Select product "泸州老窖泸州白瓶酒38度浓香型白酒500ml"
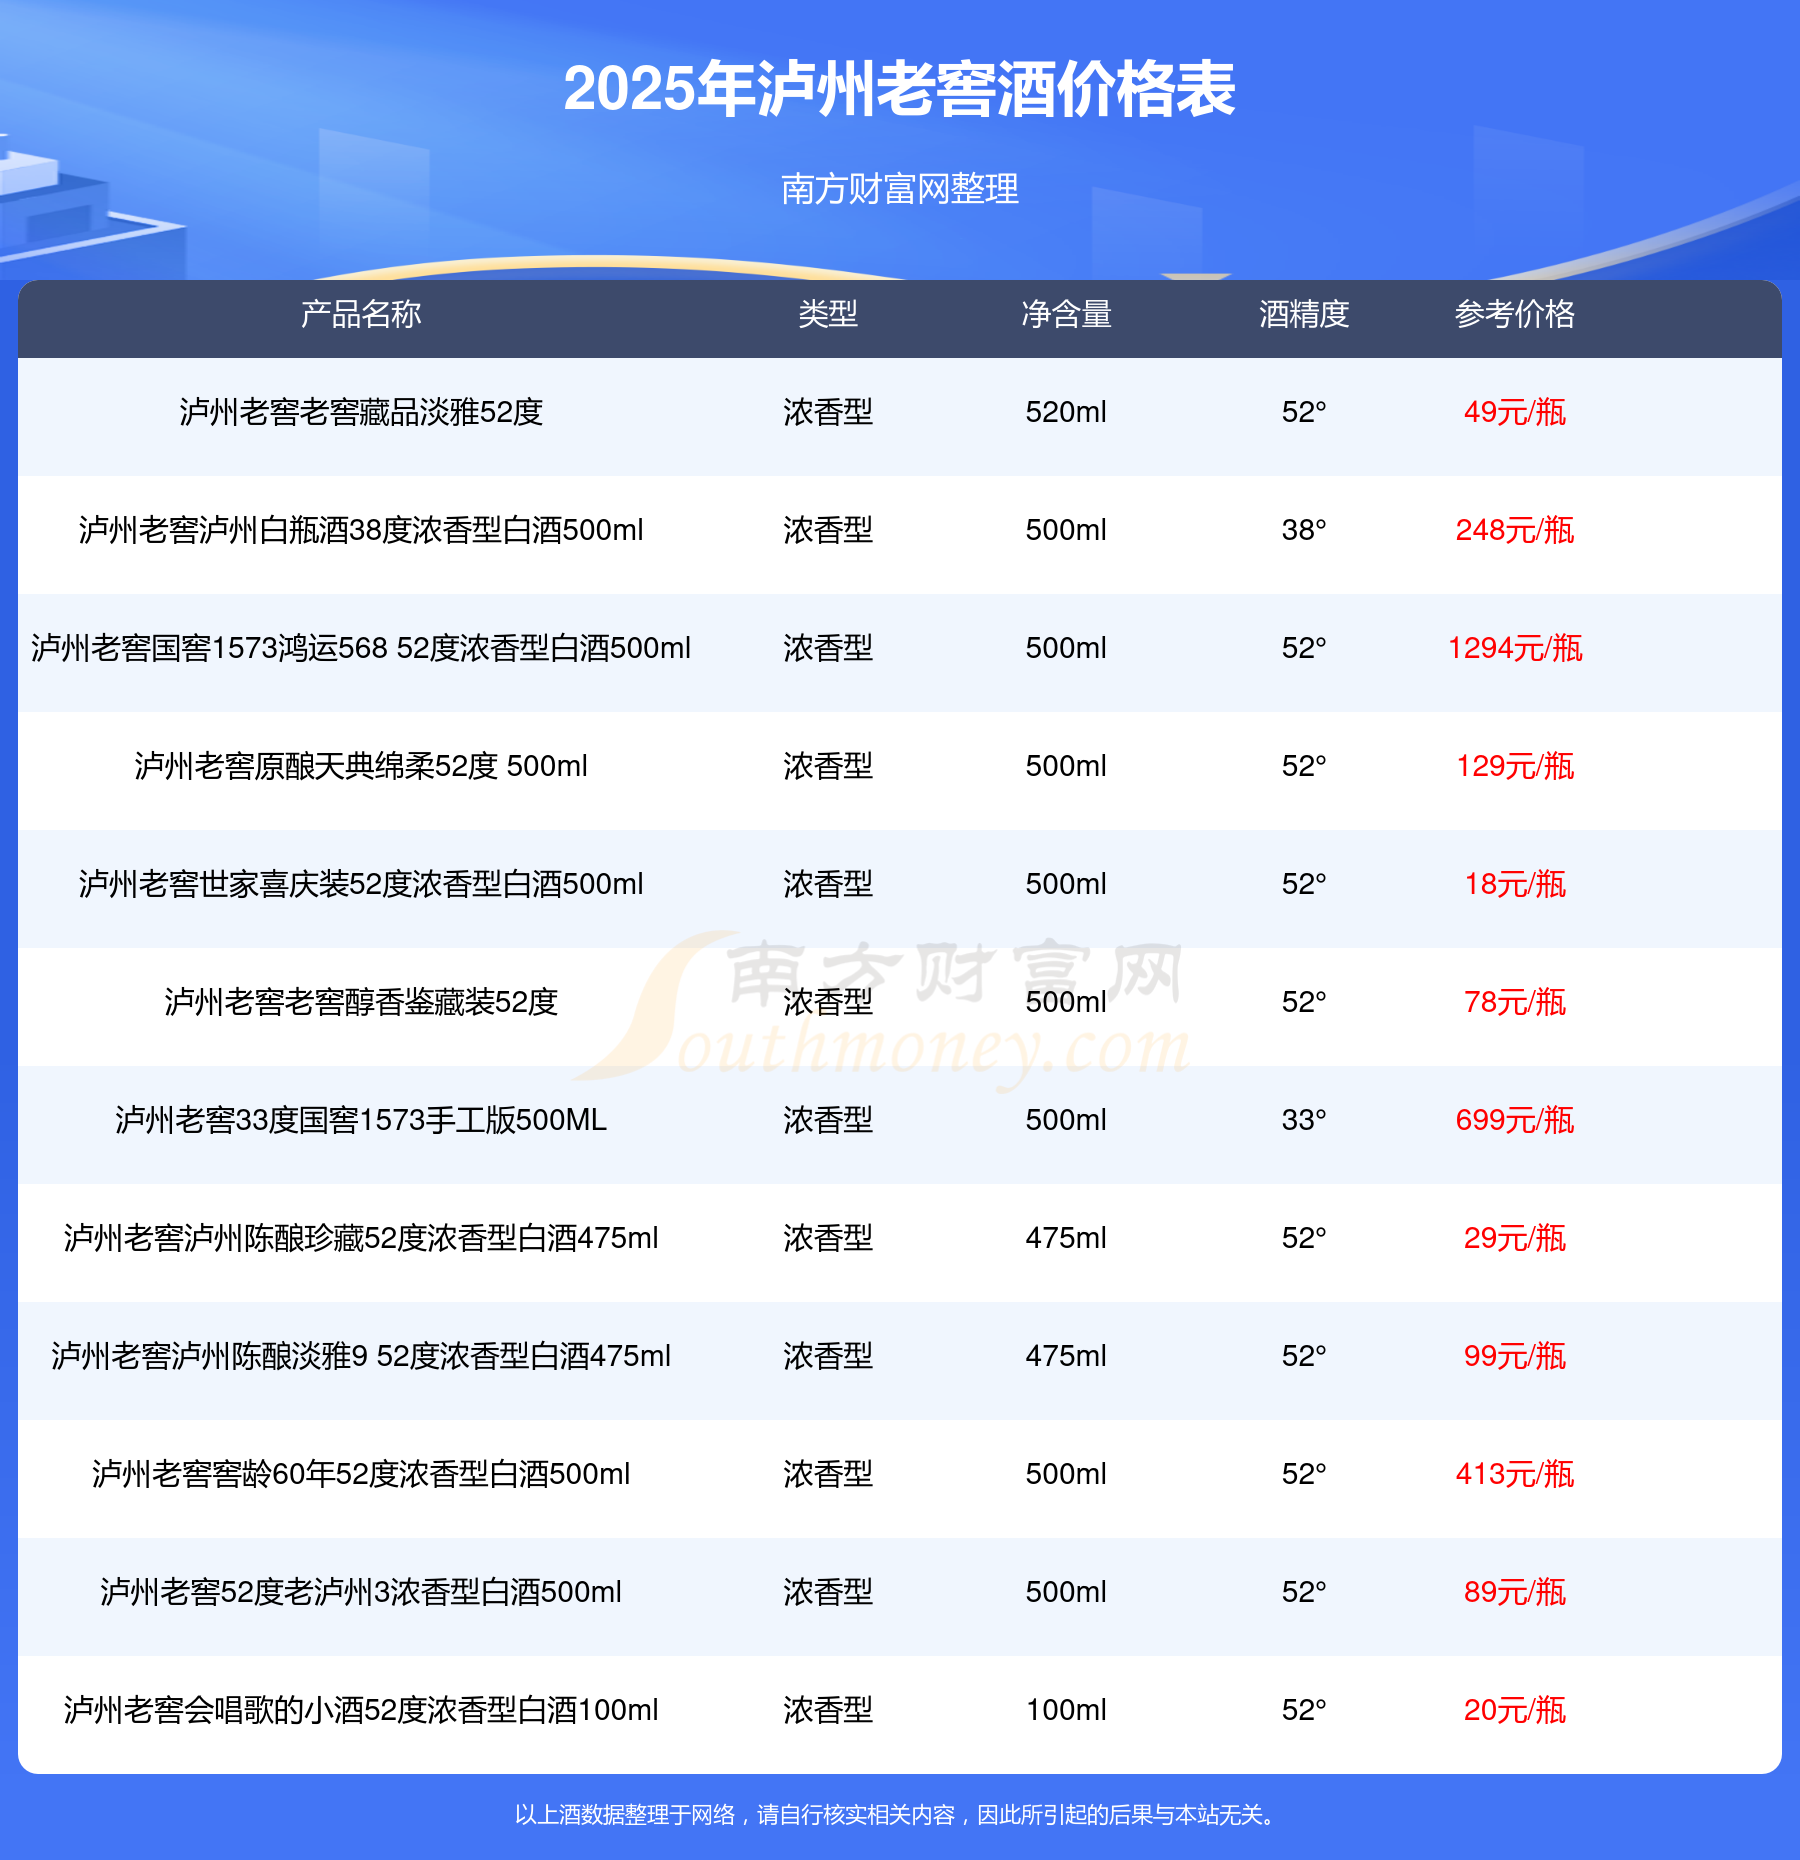 [361, 530]
